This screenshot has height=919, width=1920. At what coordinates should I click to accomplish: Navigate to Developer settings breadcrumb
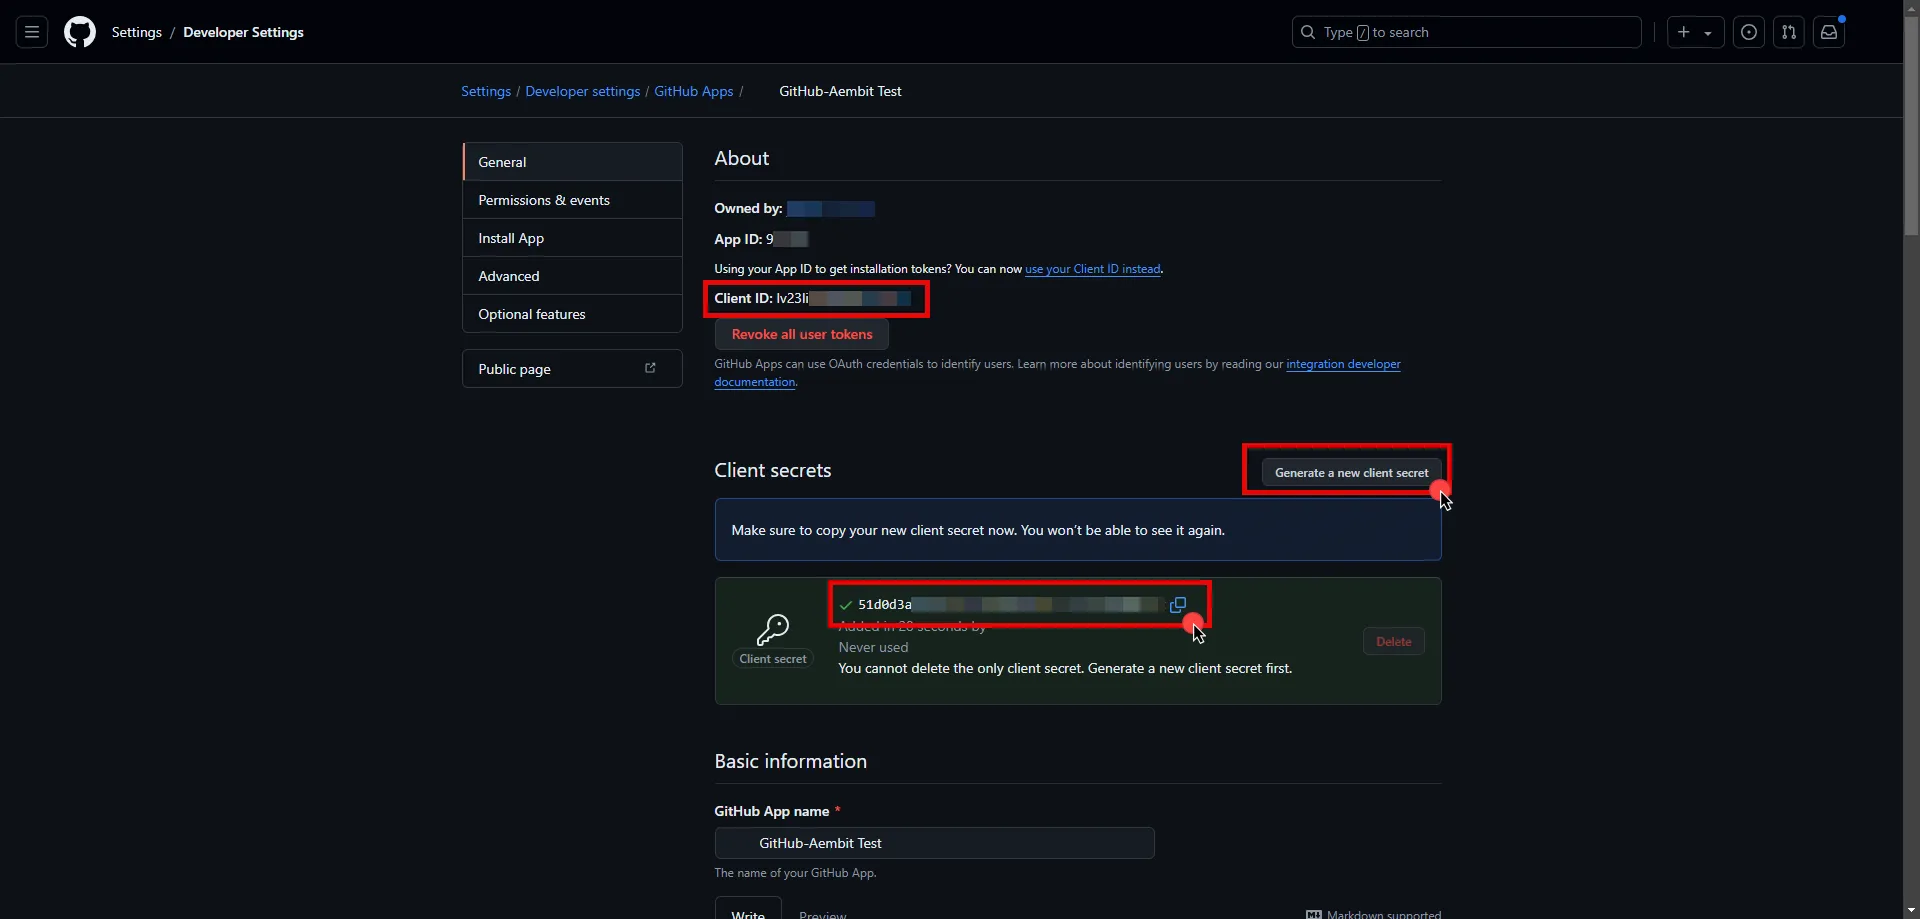583,91
